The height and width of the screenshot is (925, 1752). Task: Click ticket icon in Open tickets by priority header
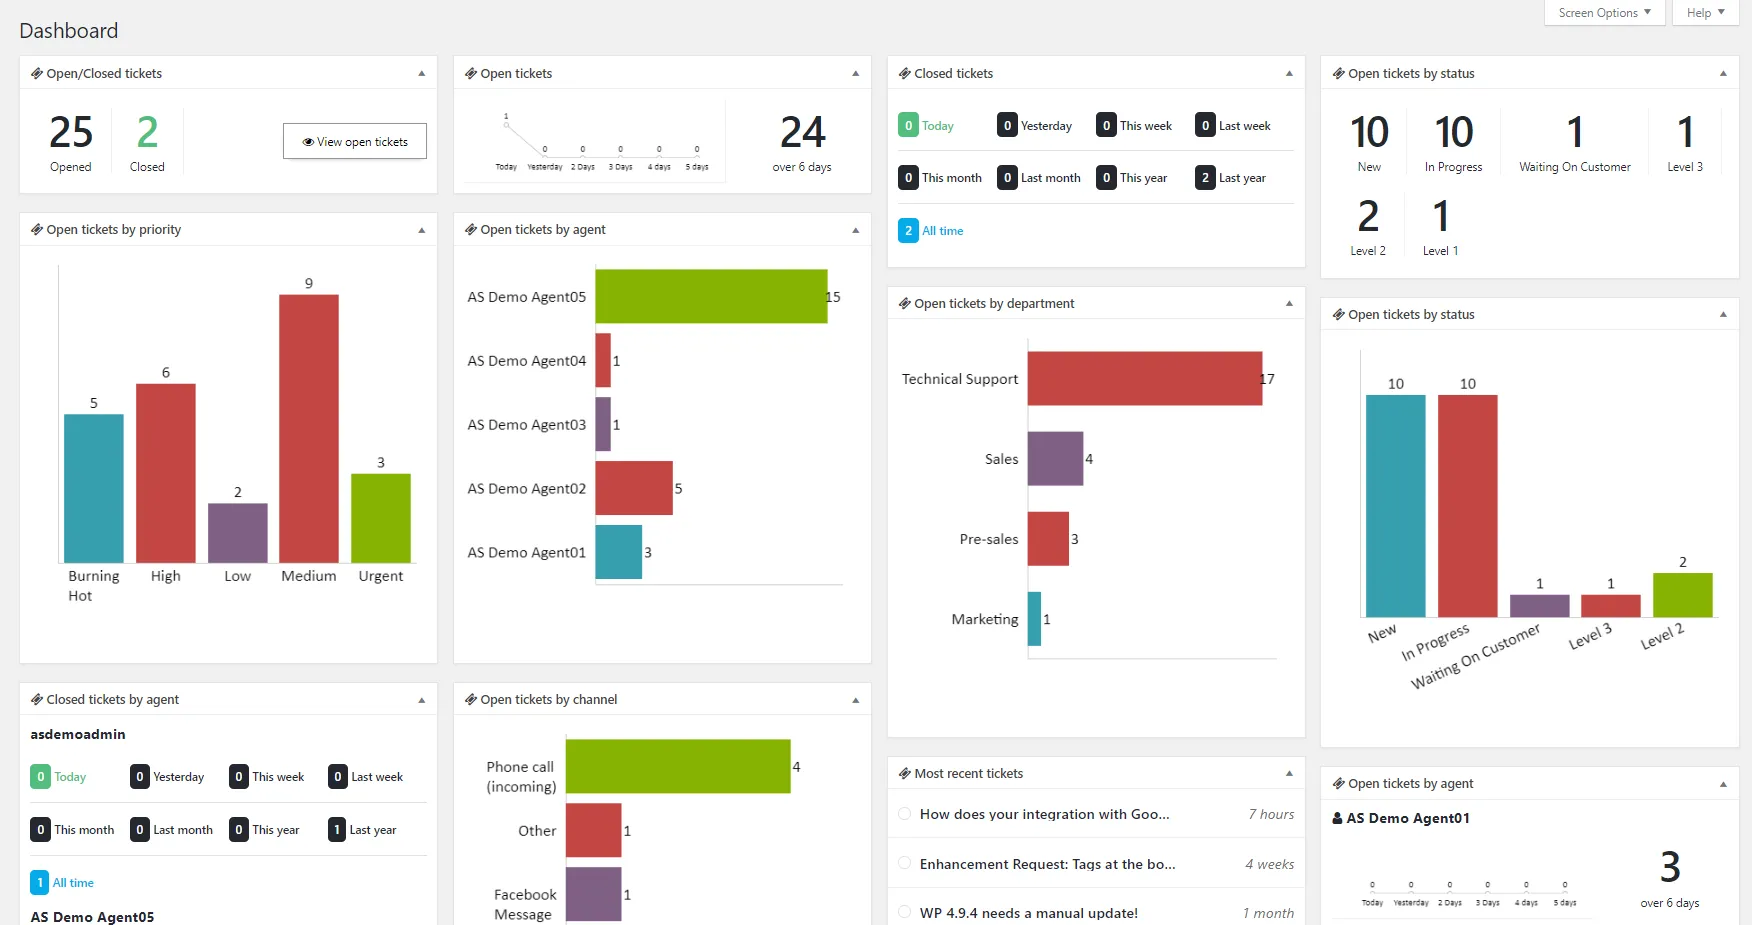[37, 229]
